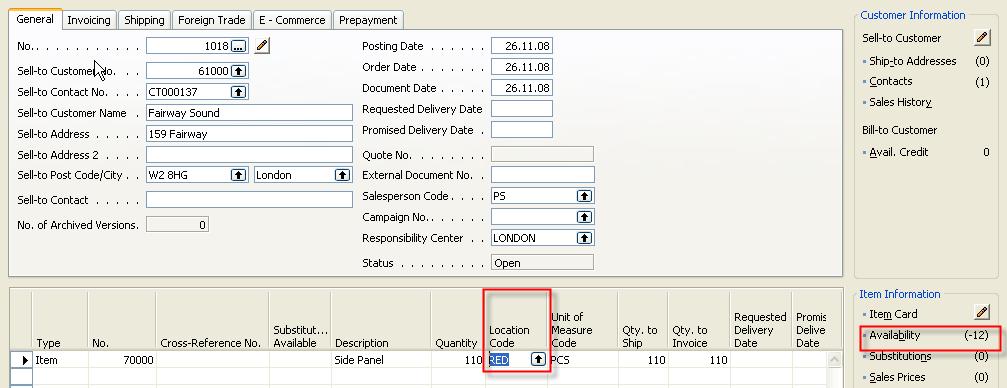Open the City London lookup arrow

342,175
